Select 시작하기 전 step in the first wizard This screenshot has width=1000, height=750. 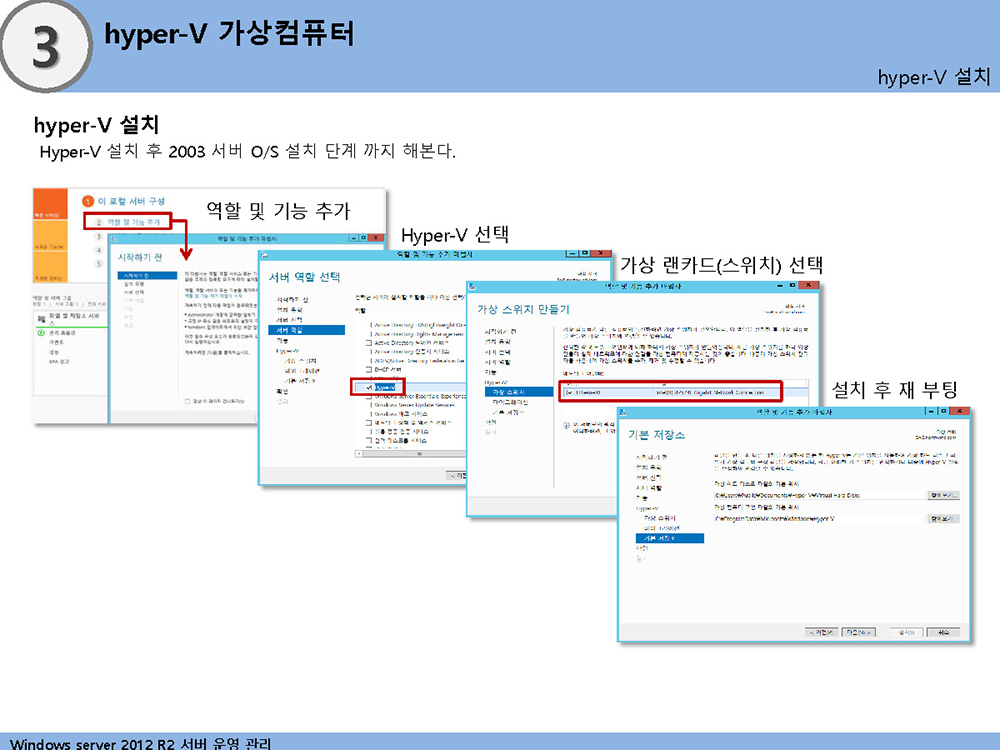point(147,275)
